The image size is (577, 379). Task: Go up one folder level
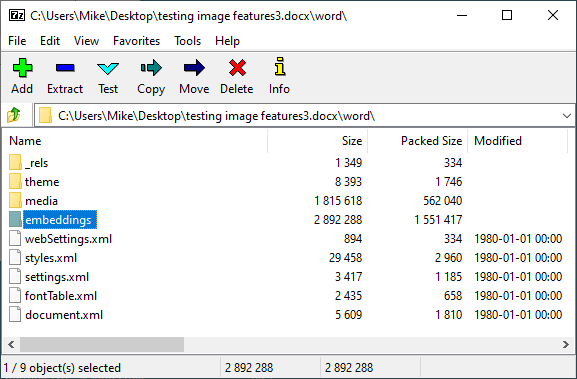click(14, 115)
